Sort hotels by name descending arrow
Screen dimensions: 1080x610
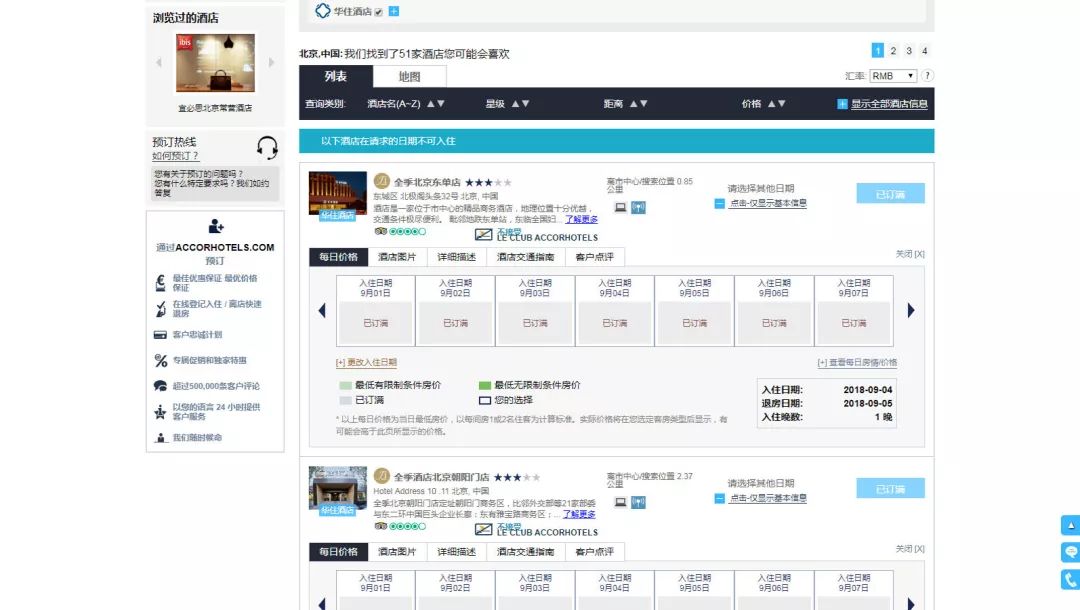point(441,104)
